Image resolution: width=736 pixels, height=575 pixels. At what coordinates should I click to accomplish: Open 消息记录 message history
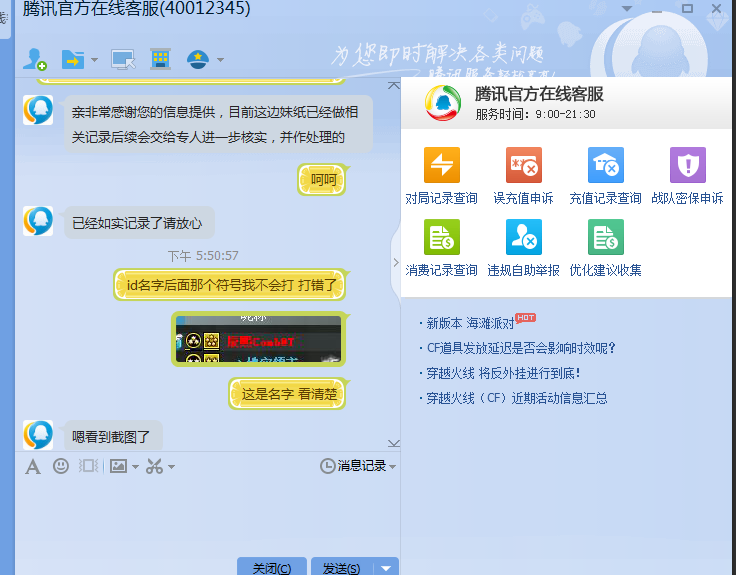(x=353, y=466)
